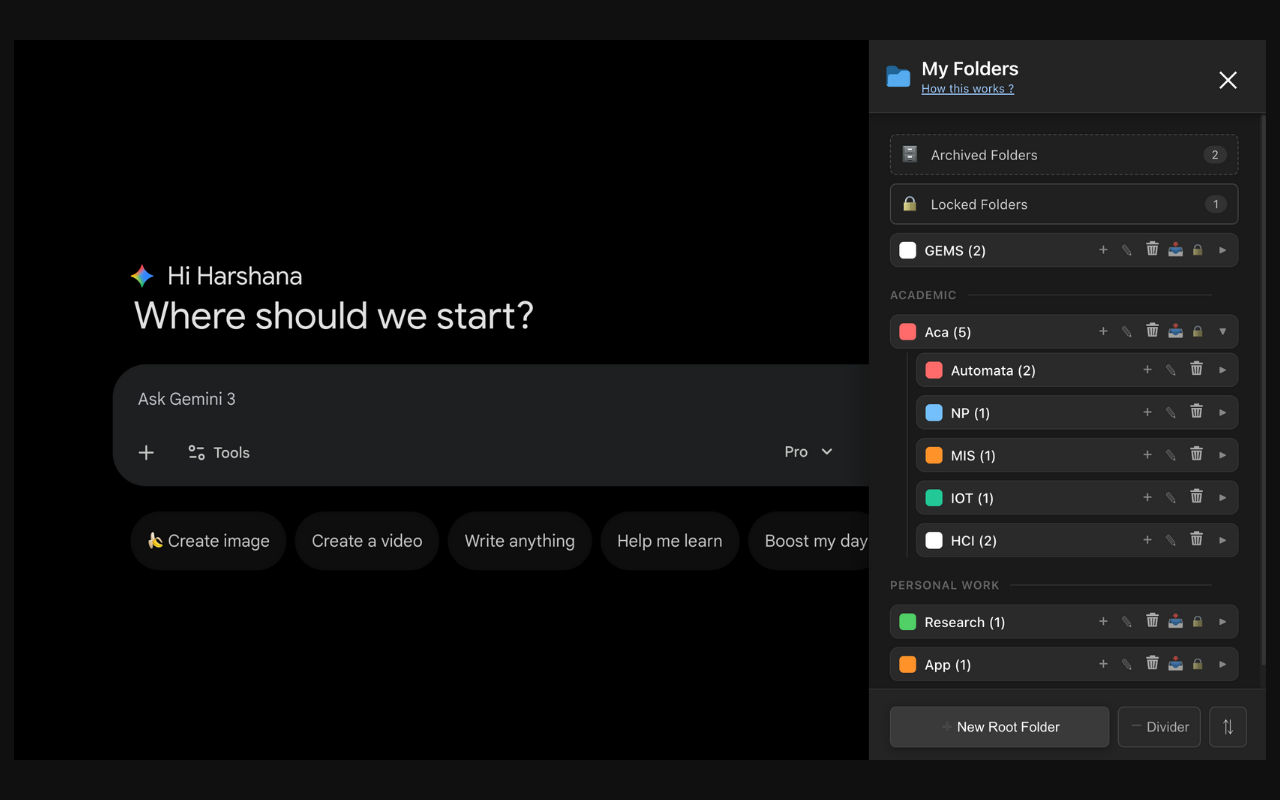The height and width of the screenshot is (800, 1280).
Task: Delete the GEMS folder
Action: (x=1152, y=249)
